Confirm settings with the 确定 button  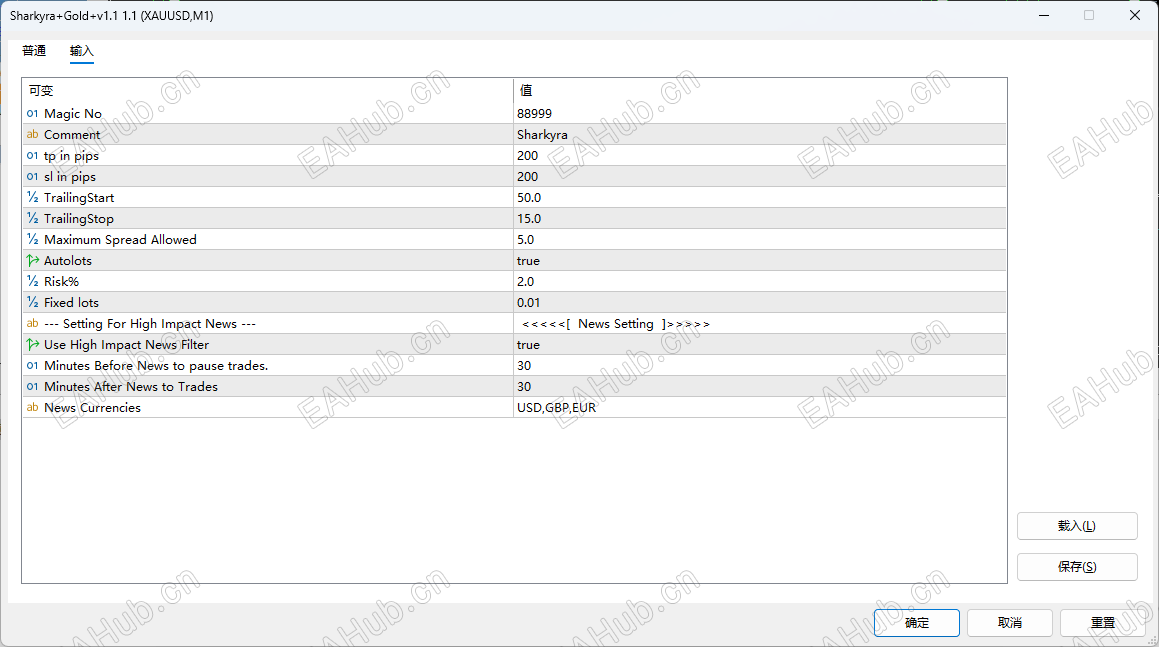[917, 623]
